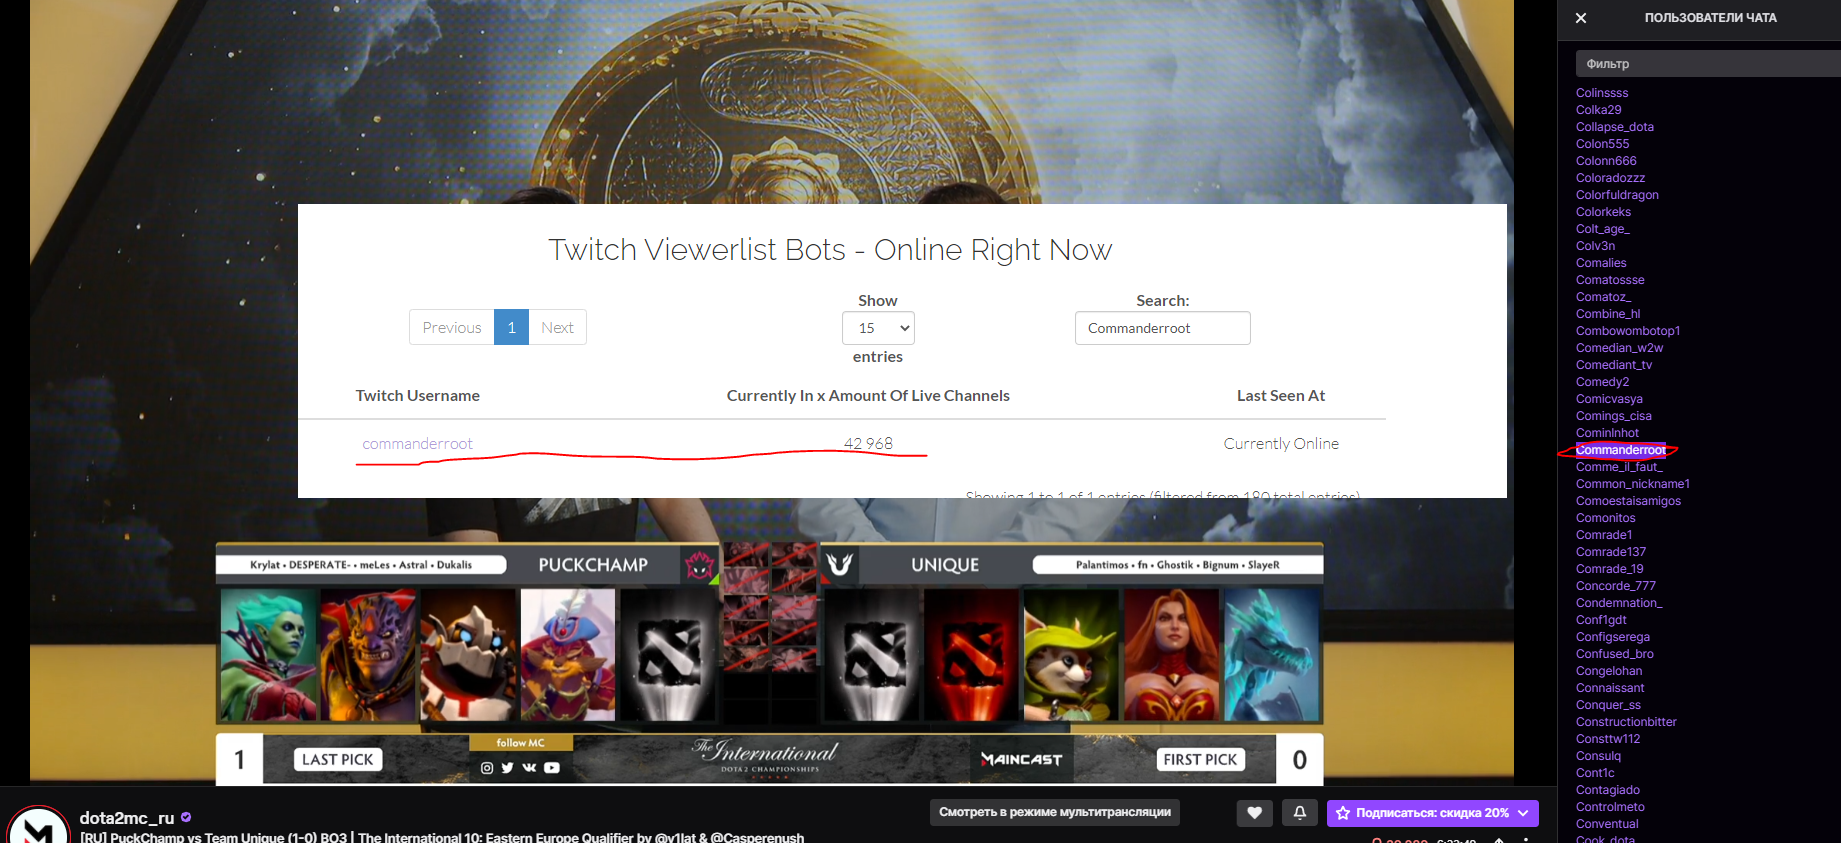1844x846 pixels.
Task: Click the verified badge next to dota2mc_ru
Action: pyautogui.click(x=186, y=818)
